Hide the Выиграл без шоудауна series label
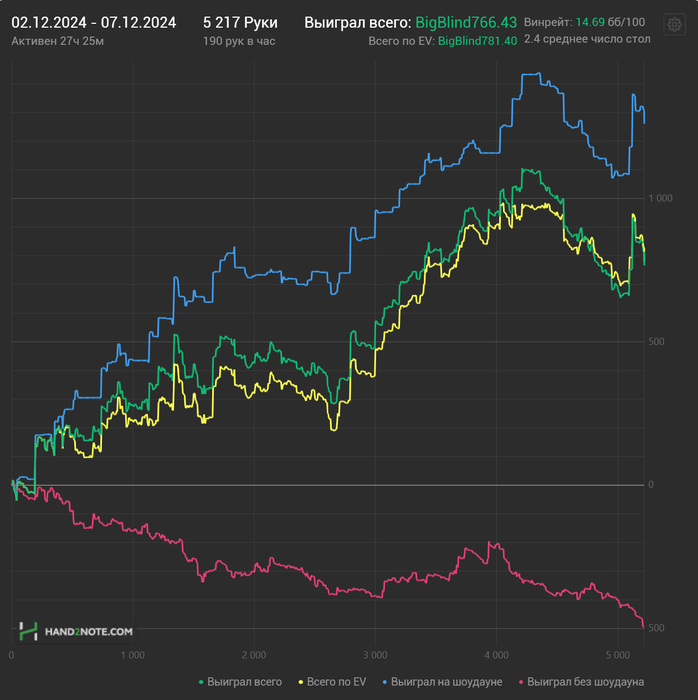 coord(586,682)
